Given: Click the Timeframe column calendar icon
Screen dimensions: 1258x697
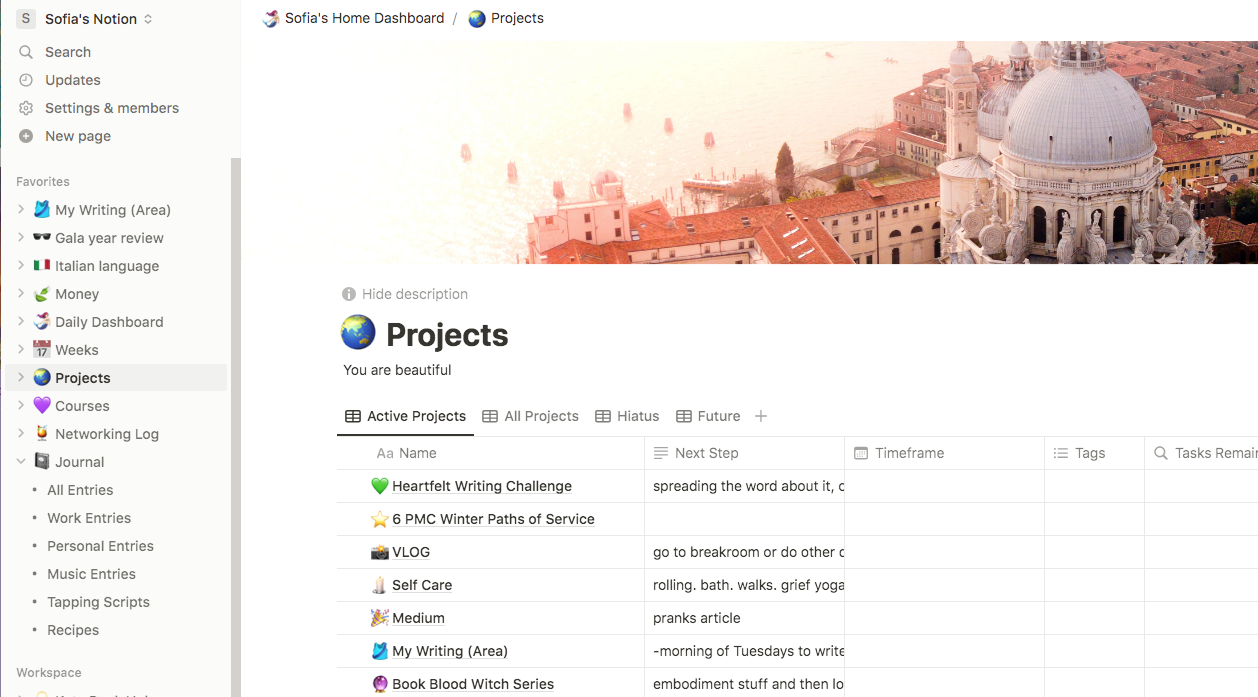Looking at the screenshot, I should click(x=861, y=453).
